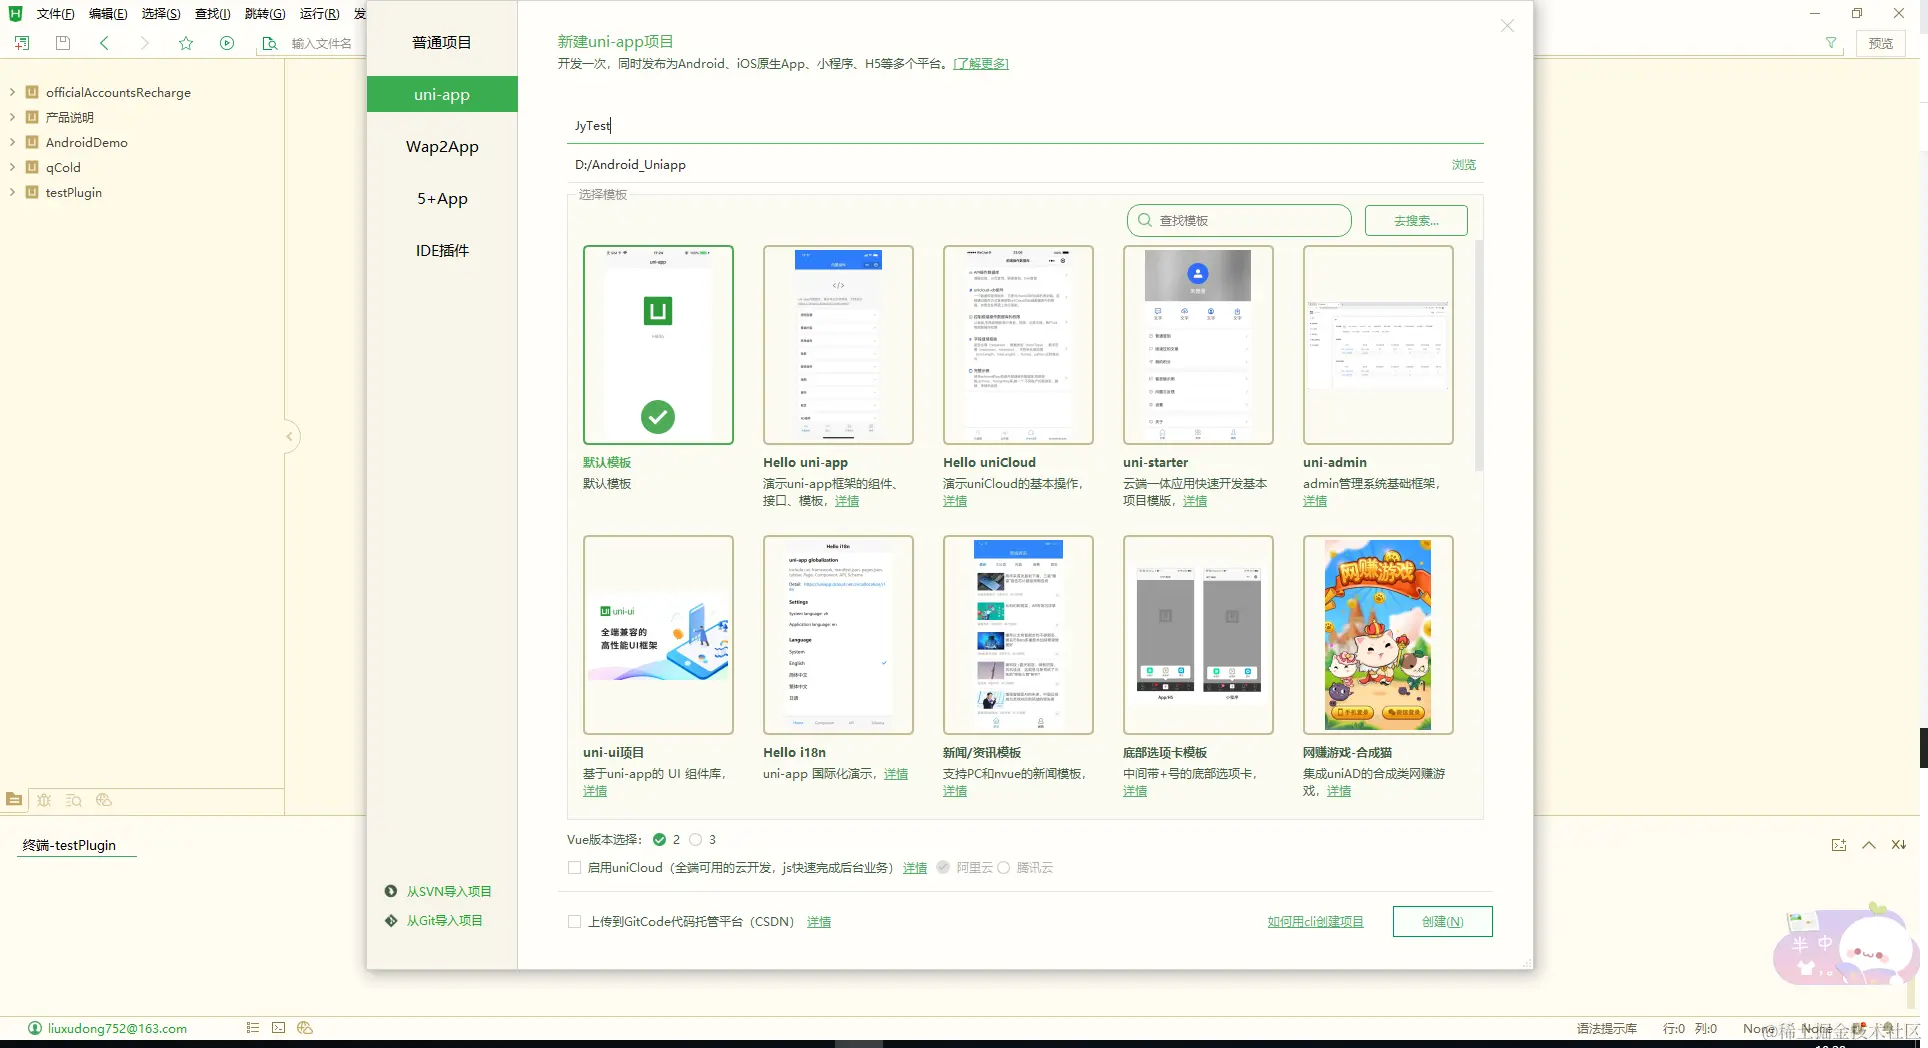Click the run play toolbar icon
The height and width of the screenshot is (1048, 1928).
click(x=227, y=43)
